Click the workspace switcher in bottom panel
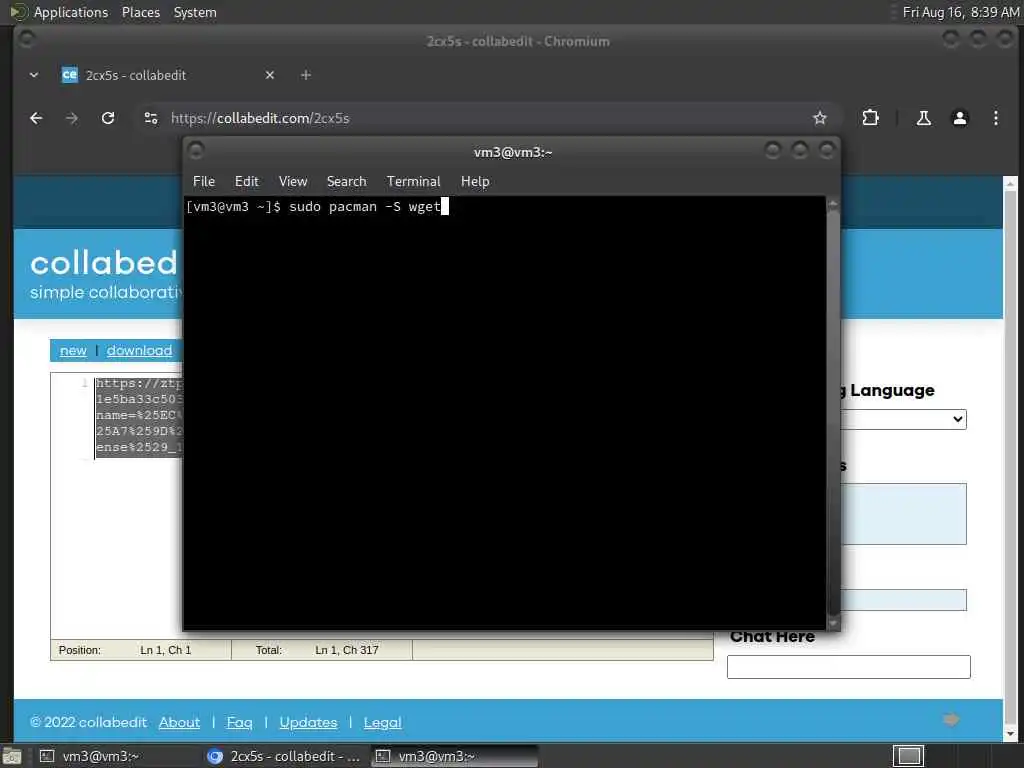The image size is (1024, 768). pos(908,756)
